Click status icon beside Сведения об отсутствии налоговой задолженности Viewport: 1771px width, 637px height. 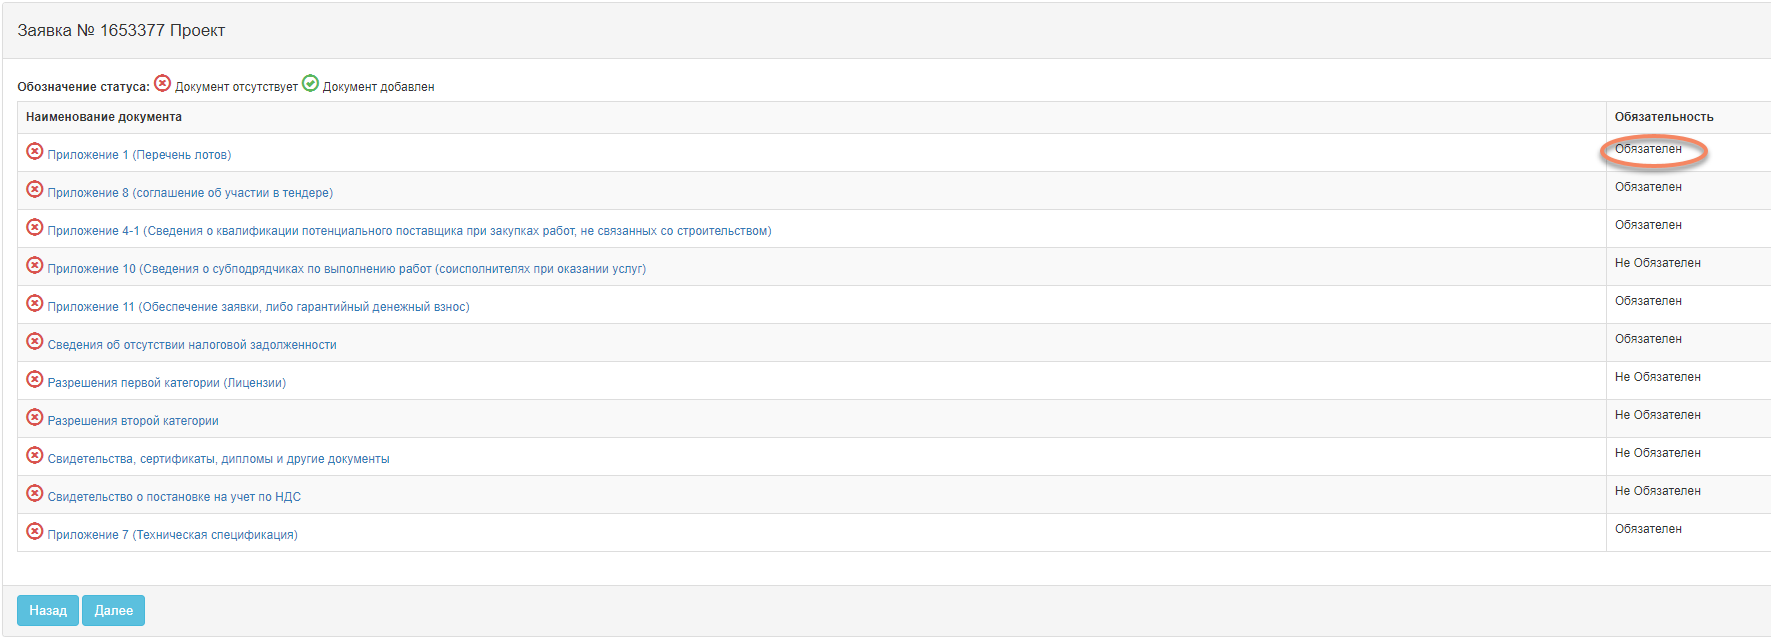[35, 341]
